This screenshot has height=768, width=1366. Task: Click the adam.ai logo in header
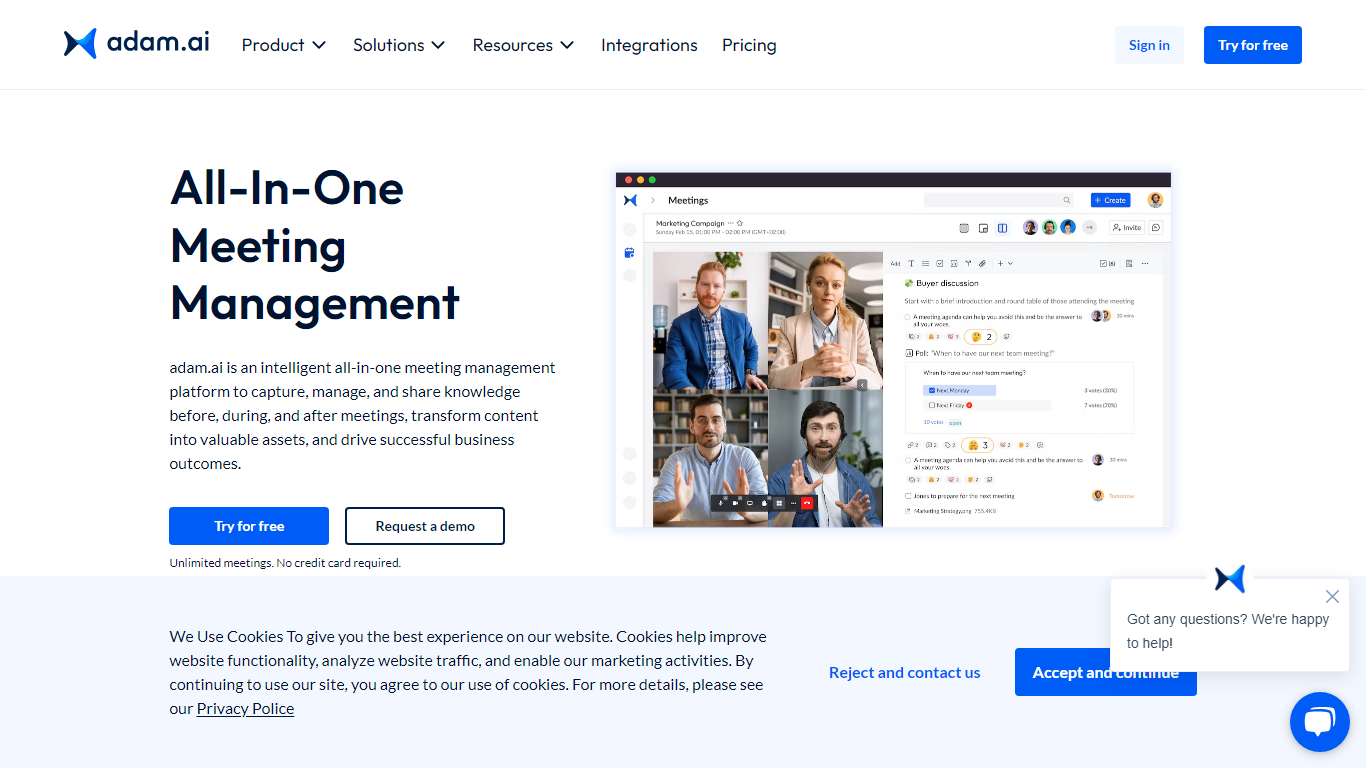[137, 44]
